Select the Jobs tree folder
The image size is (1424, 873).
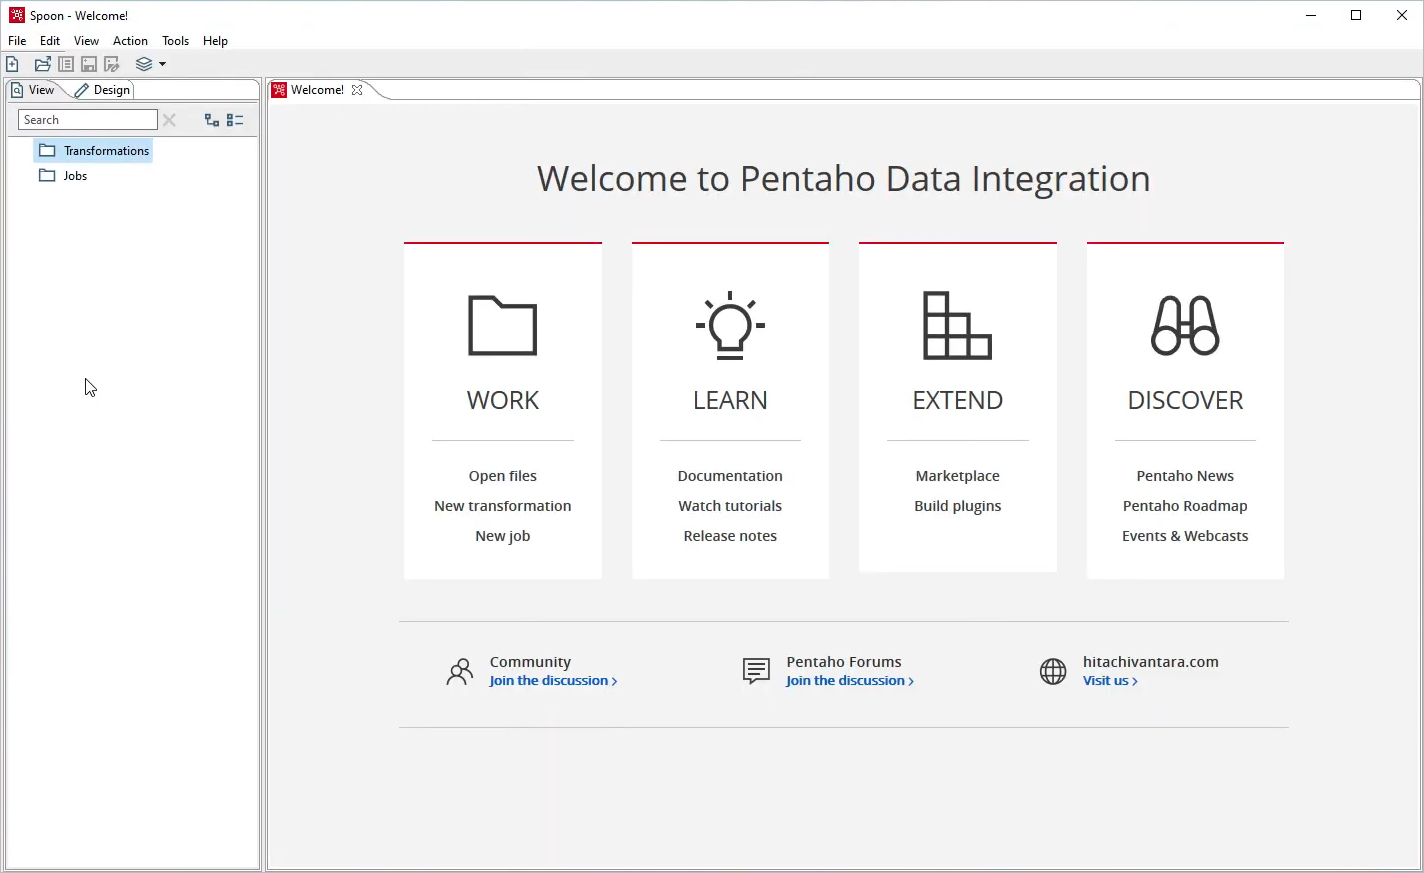point(63,176)
